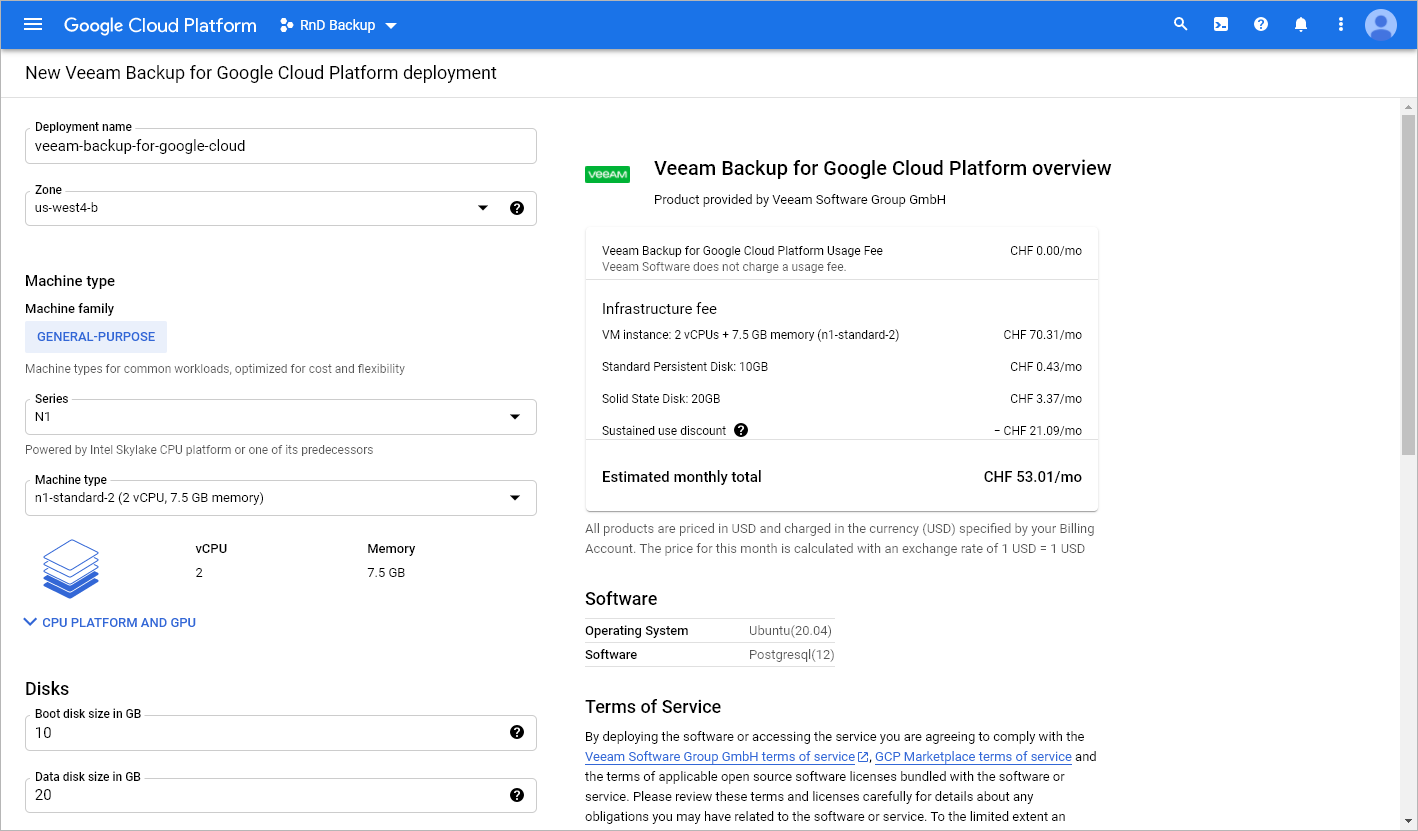Click Data disk size help icon
Viewport: 1418px width, 831px height.
tap(517, 795)
